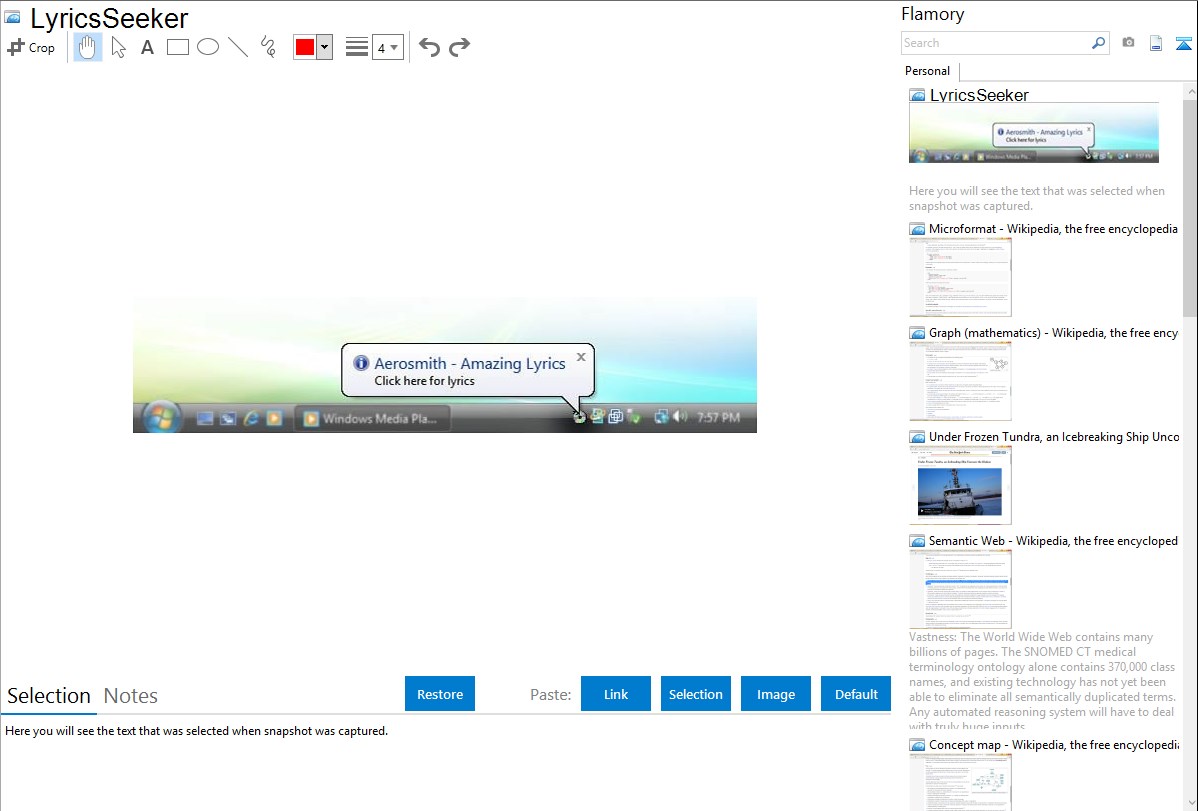This screenshot has height=811, width=1198.
Task: Choose the arrow pointer tool
Action: pos(118,47)
